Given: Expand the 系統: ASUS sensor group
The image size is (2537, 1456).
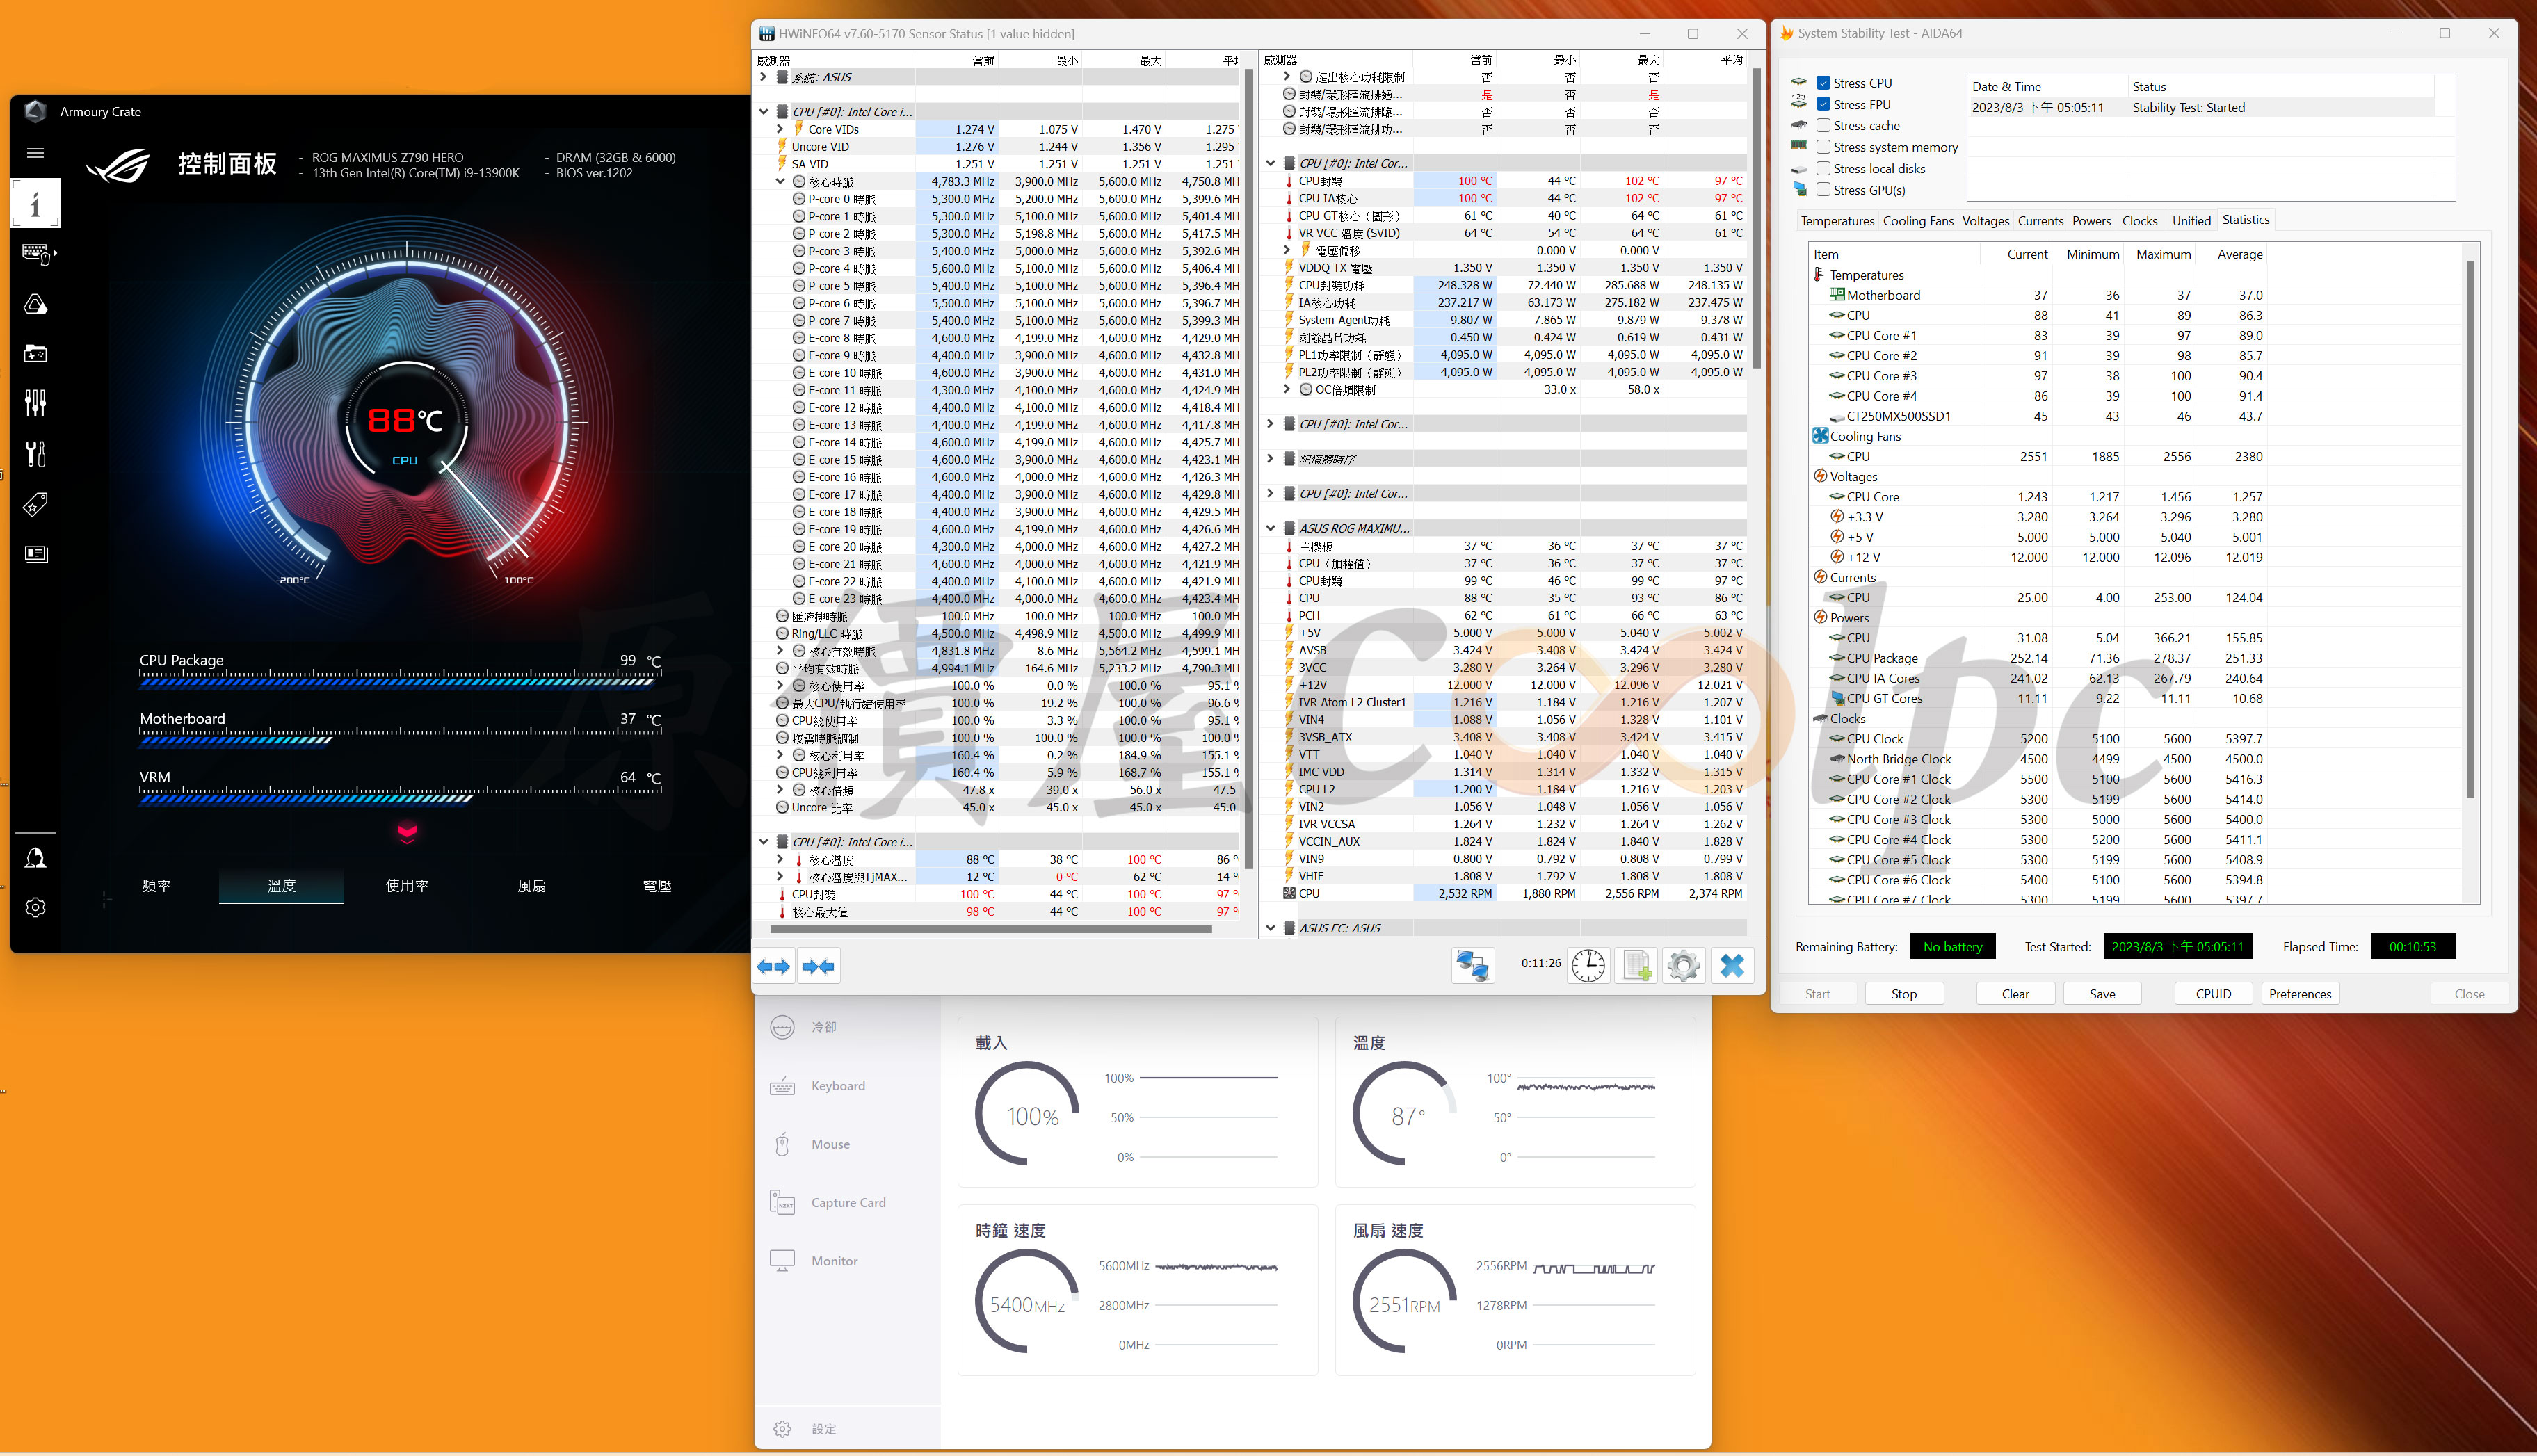Looking at the screenshot, I should tap(763, 77).
